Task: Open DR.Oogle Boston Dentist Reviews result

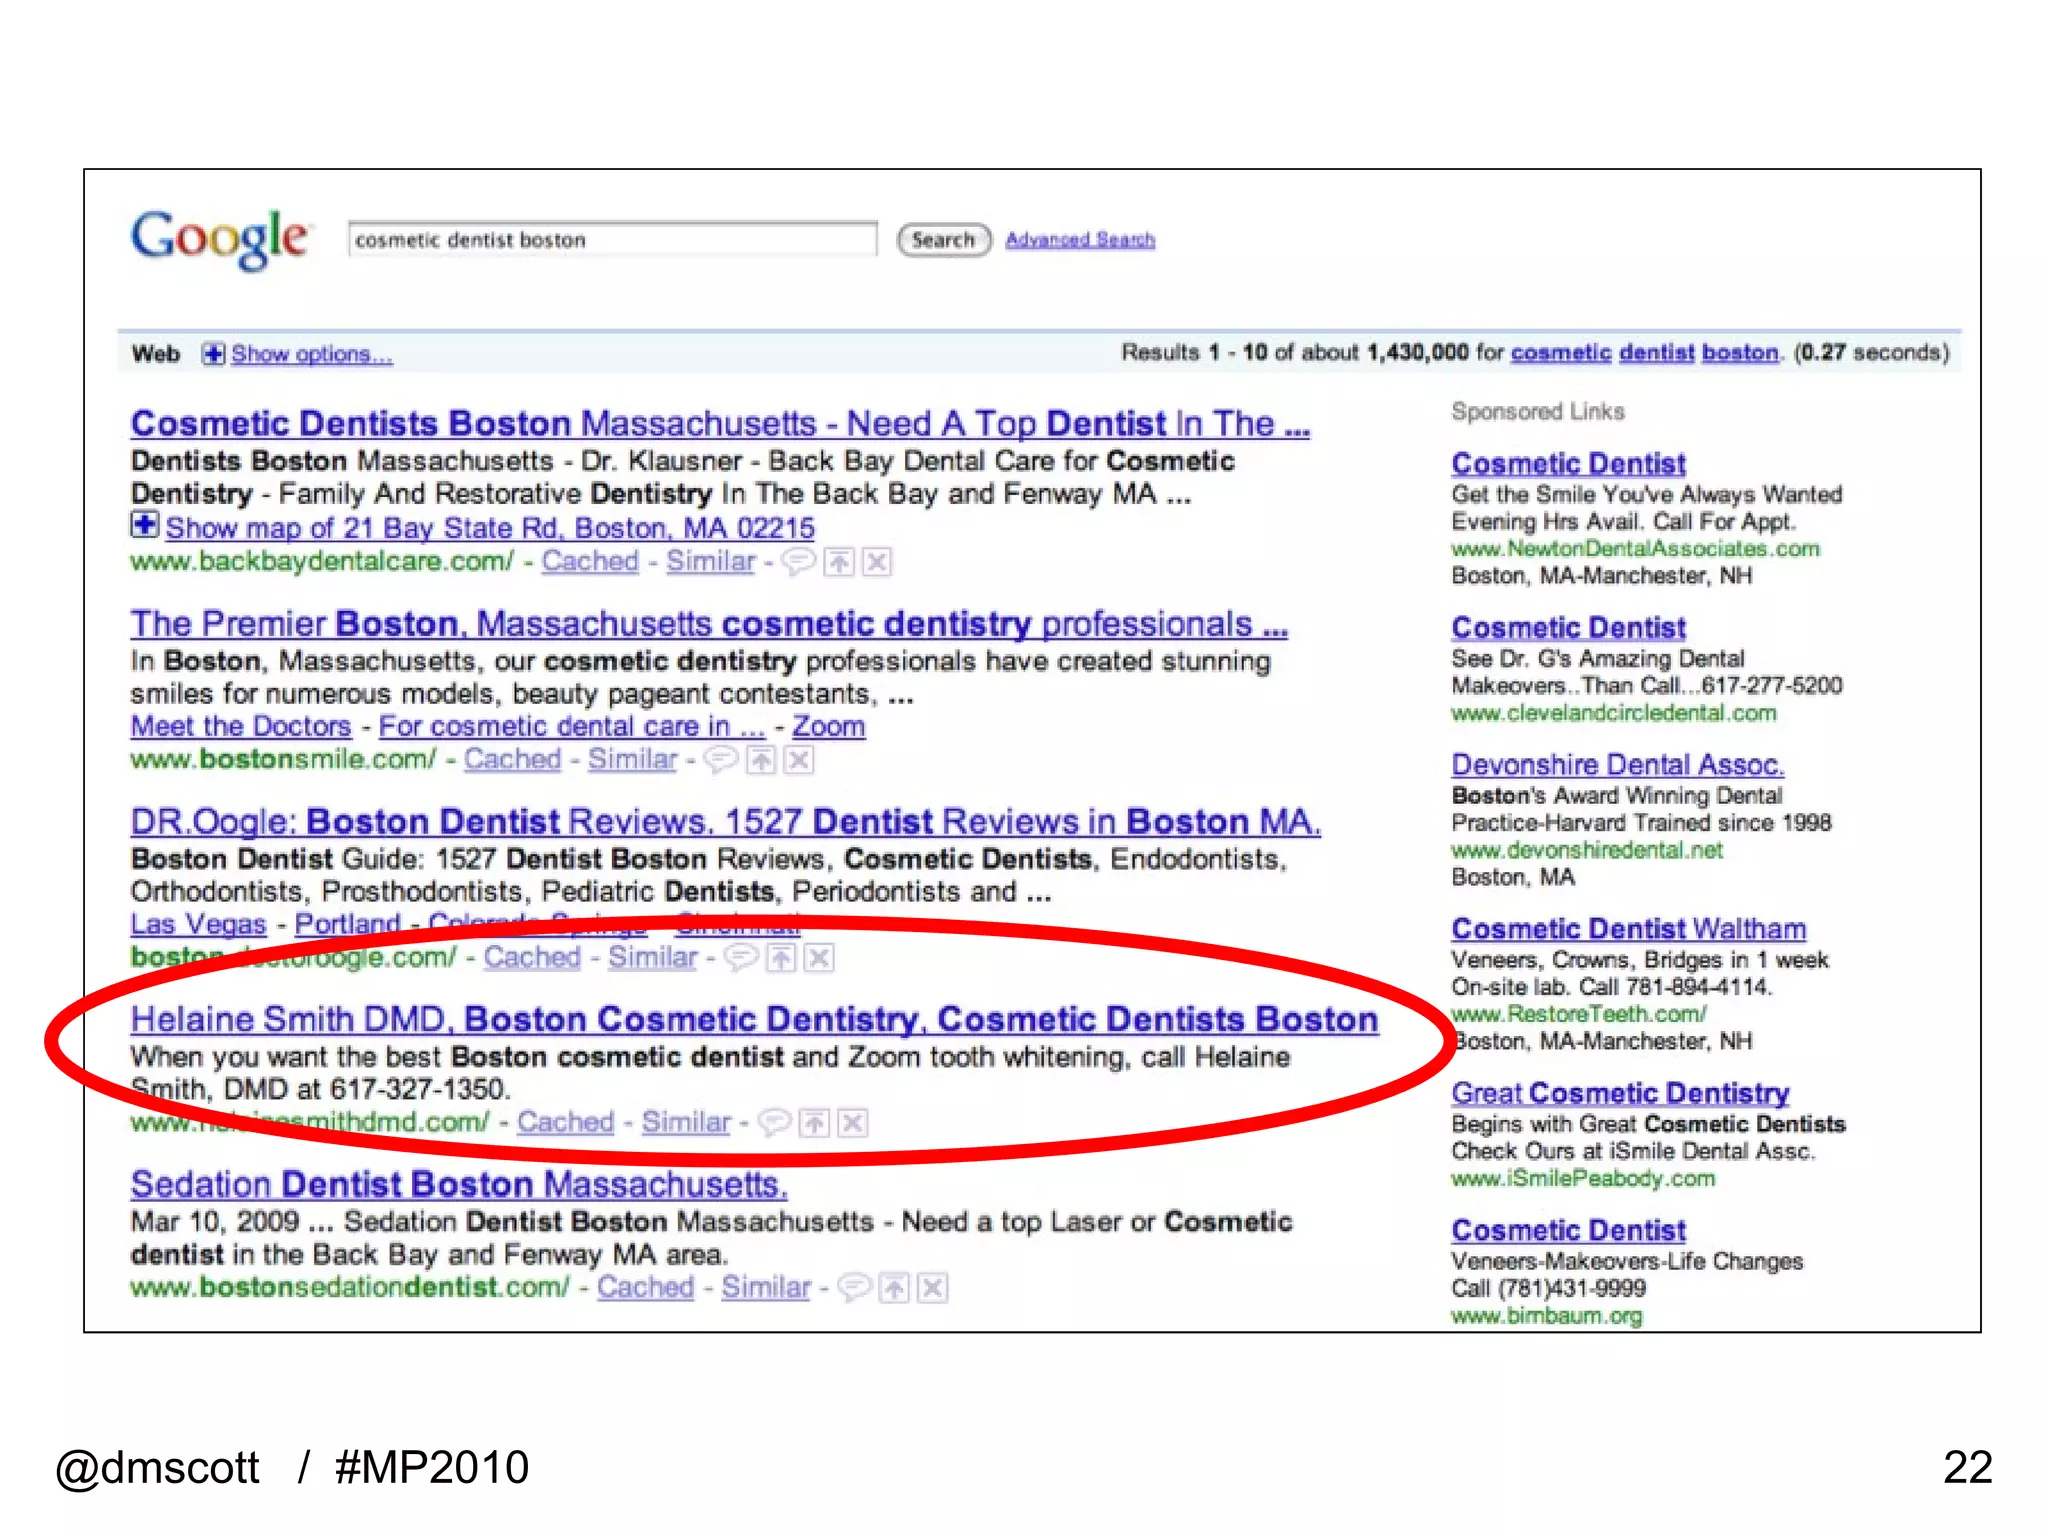Action: pyautogui.click(x=726, y=822)
